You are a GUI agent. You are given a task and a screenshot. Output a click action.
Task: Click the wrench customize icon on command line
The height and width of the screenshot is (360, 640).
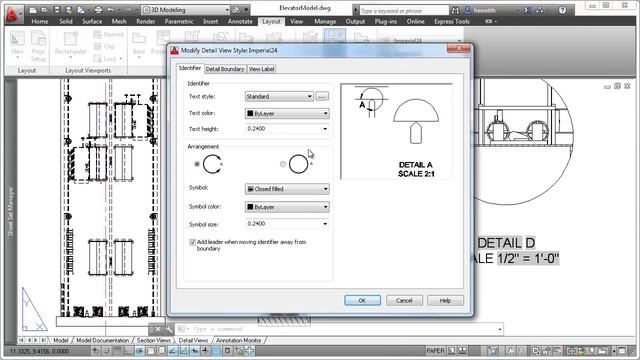pos(169,329)
